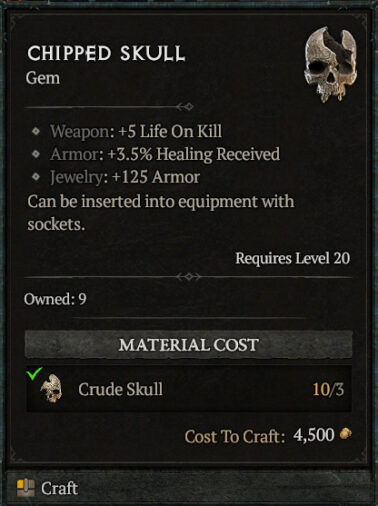Click the Craft button label

[59, 489]
